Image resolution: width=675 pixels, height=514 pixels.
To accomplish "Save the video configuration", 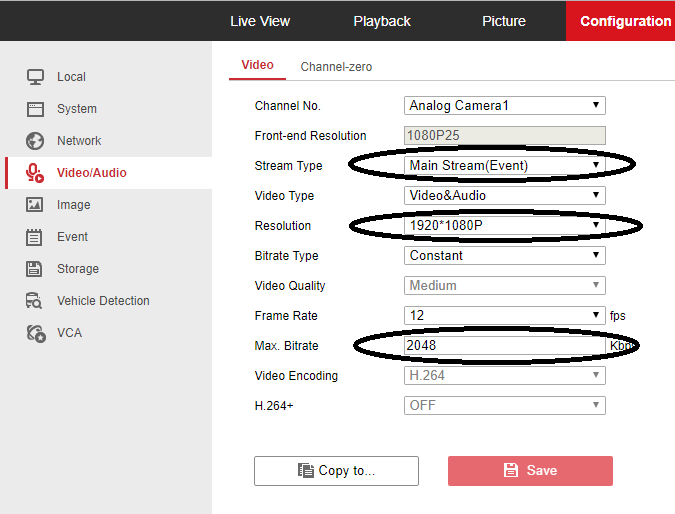I will coord(530,471).
